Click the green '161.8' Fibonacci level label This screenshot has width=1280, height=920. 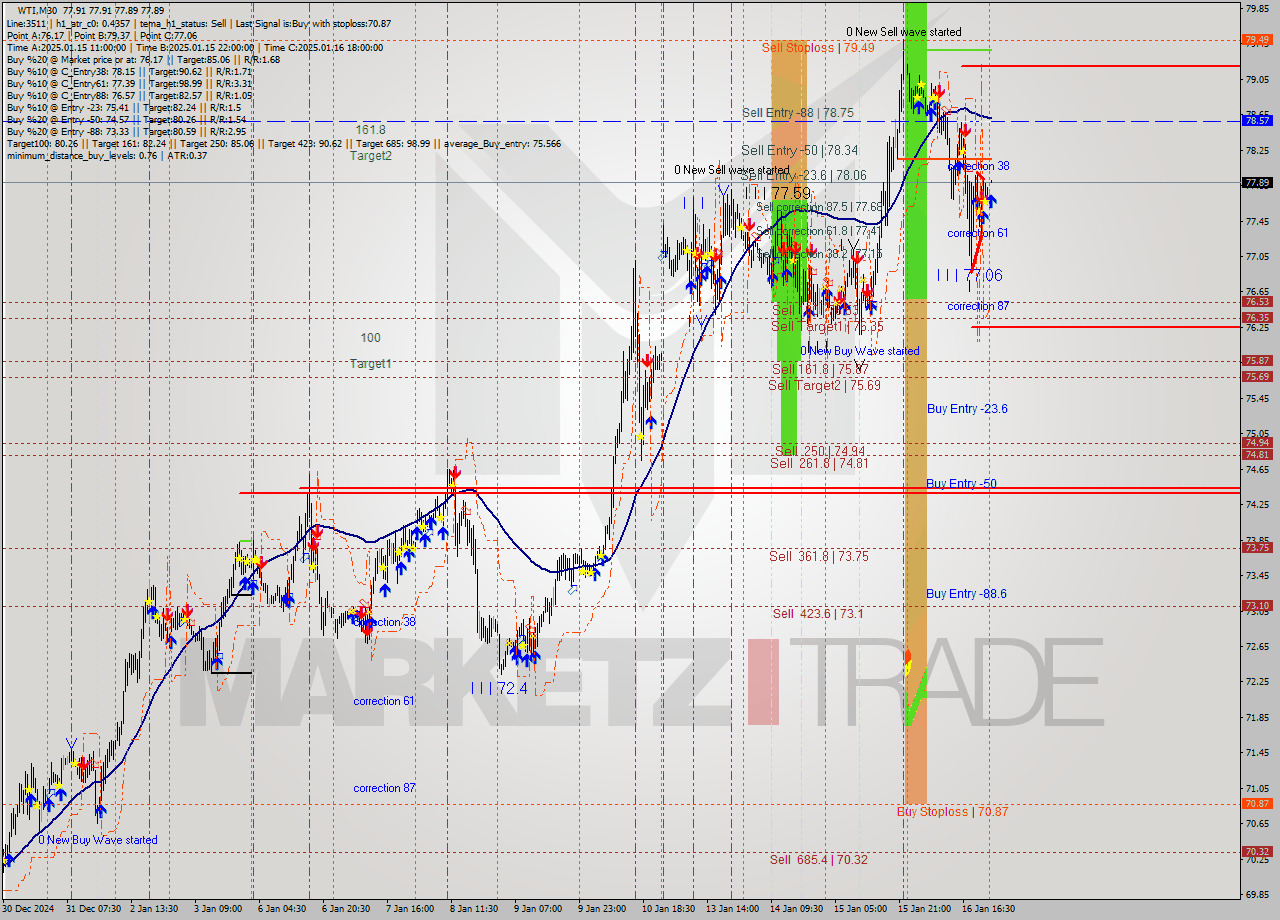point(370,130)
